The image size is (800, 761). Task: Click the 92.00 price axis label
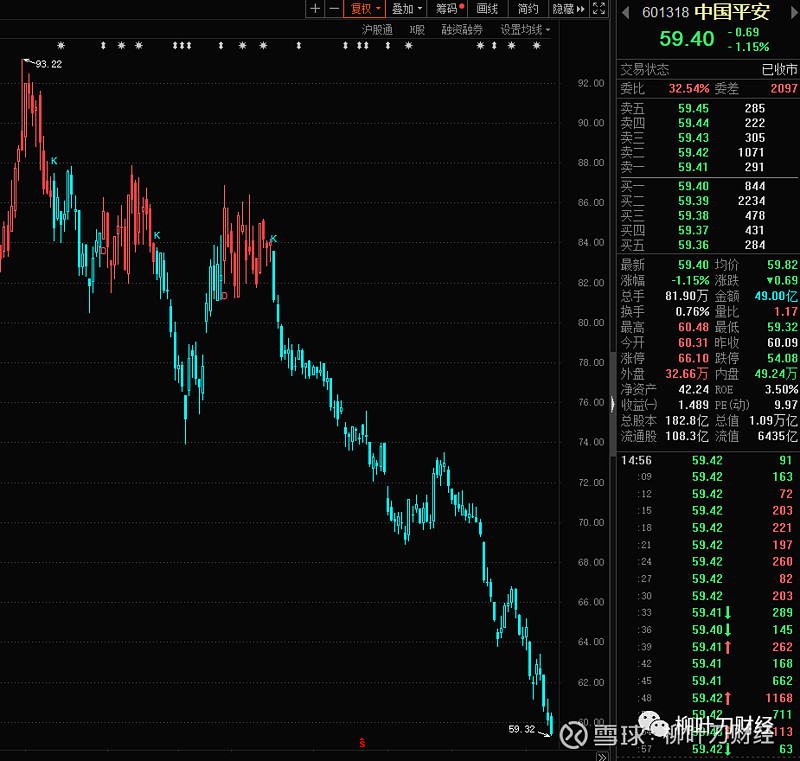click(591, 83)
